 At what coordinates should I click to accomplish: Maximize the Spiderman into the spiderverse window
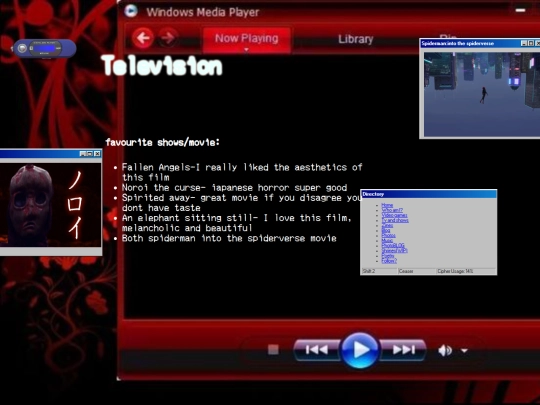point(531,43)
